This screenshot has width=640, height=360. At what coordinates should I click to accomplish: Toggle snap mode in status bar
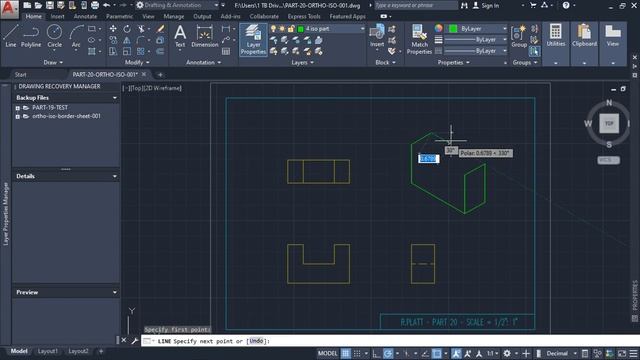point(357,353)
